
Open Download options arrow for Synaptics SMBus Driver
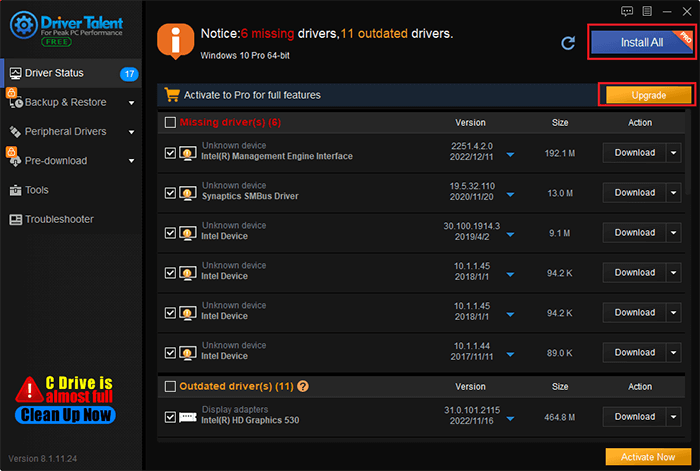pos(674,193)
